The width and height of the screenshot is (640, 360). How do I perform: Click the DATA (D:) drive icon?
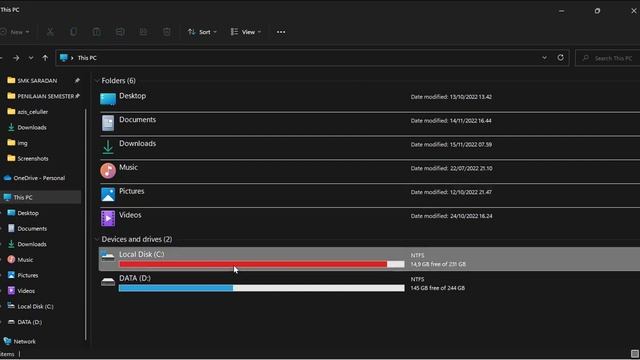(108, 282)
